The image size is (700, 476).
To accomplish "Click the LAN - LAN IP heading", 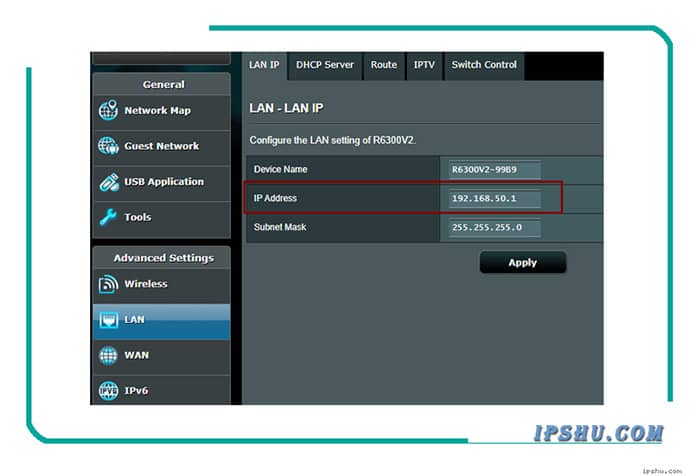I will [x=286, y=109].
